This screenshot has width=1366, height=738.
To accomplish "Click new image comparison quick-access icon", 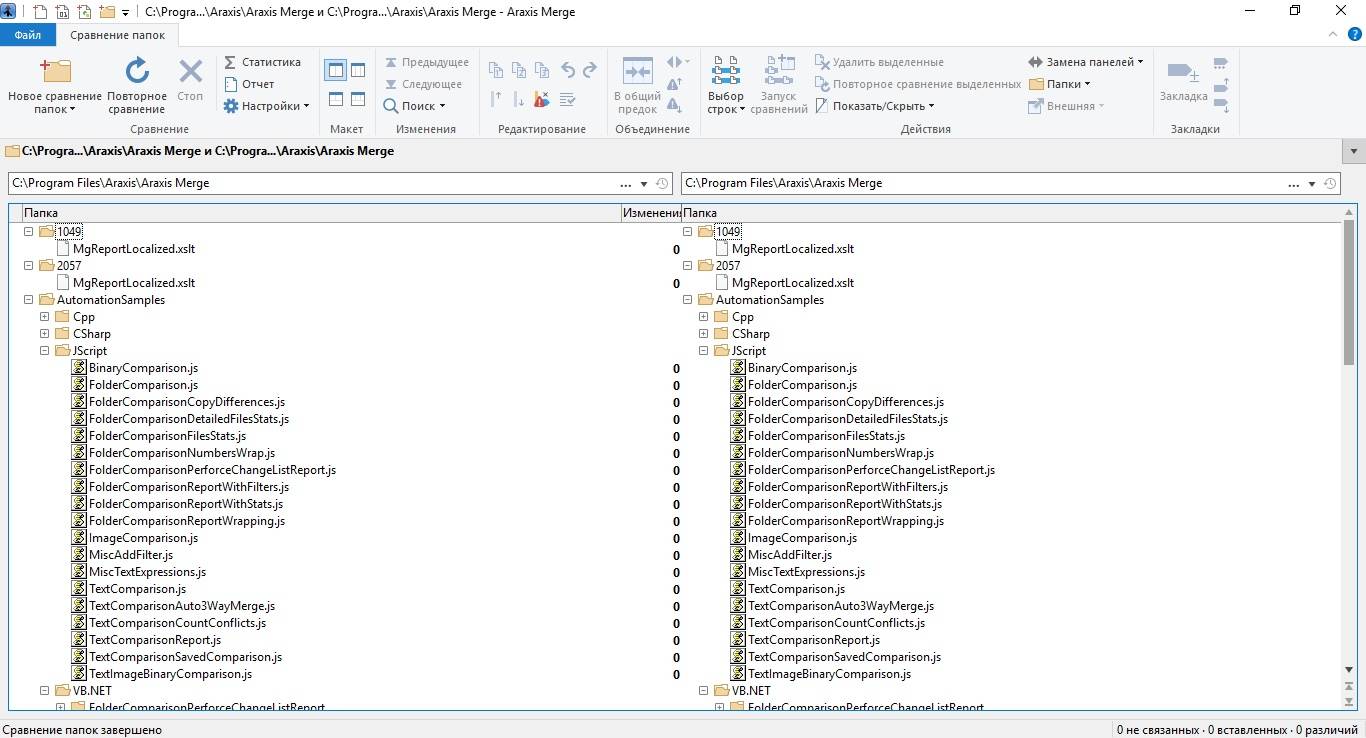I will (84, 12).
